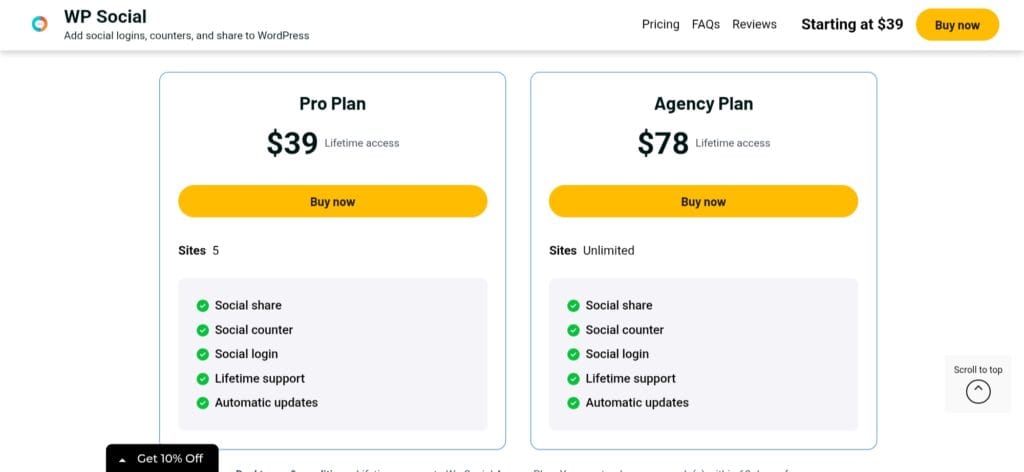Buy the Pro Plan now

pyautogui.click(x=332, y=201)
